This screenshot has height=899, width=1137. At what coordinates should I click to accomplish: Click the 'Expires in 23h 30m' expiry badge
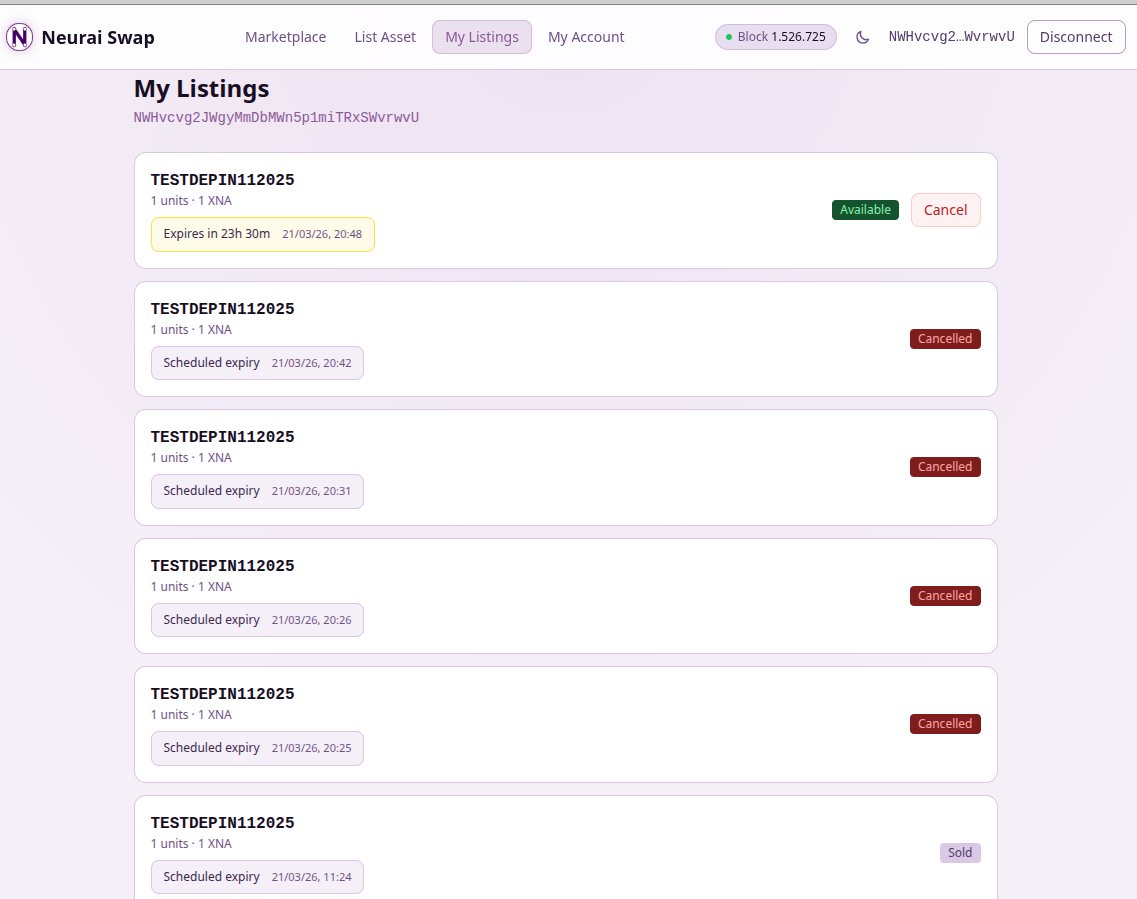click(x=262, y=234)
